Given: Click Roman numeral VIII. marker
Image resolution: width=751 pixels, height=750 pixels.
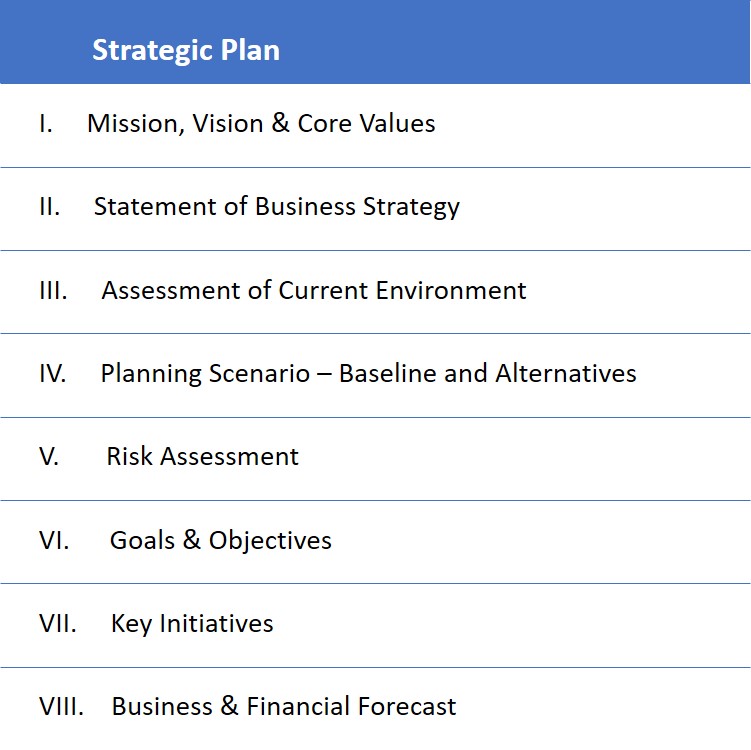Looking at the screenshot, I should [61, 706].
